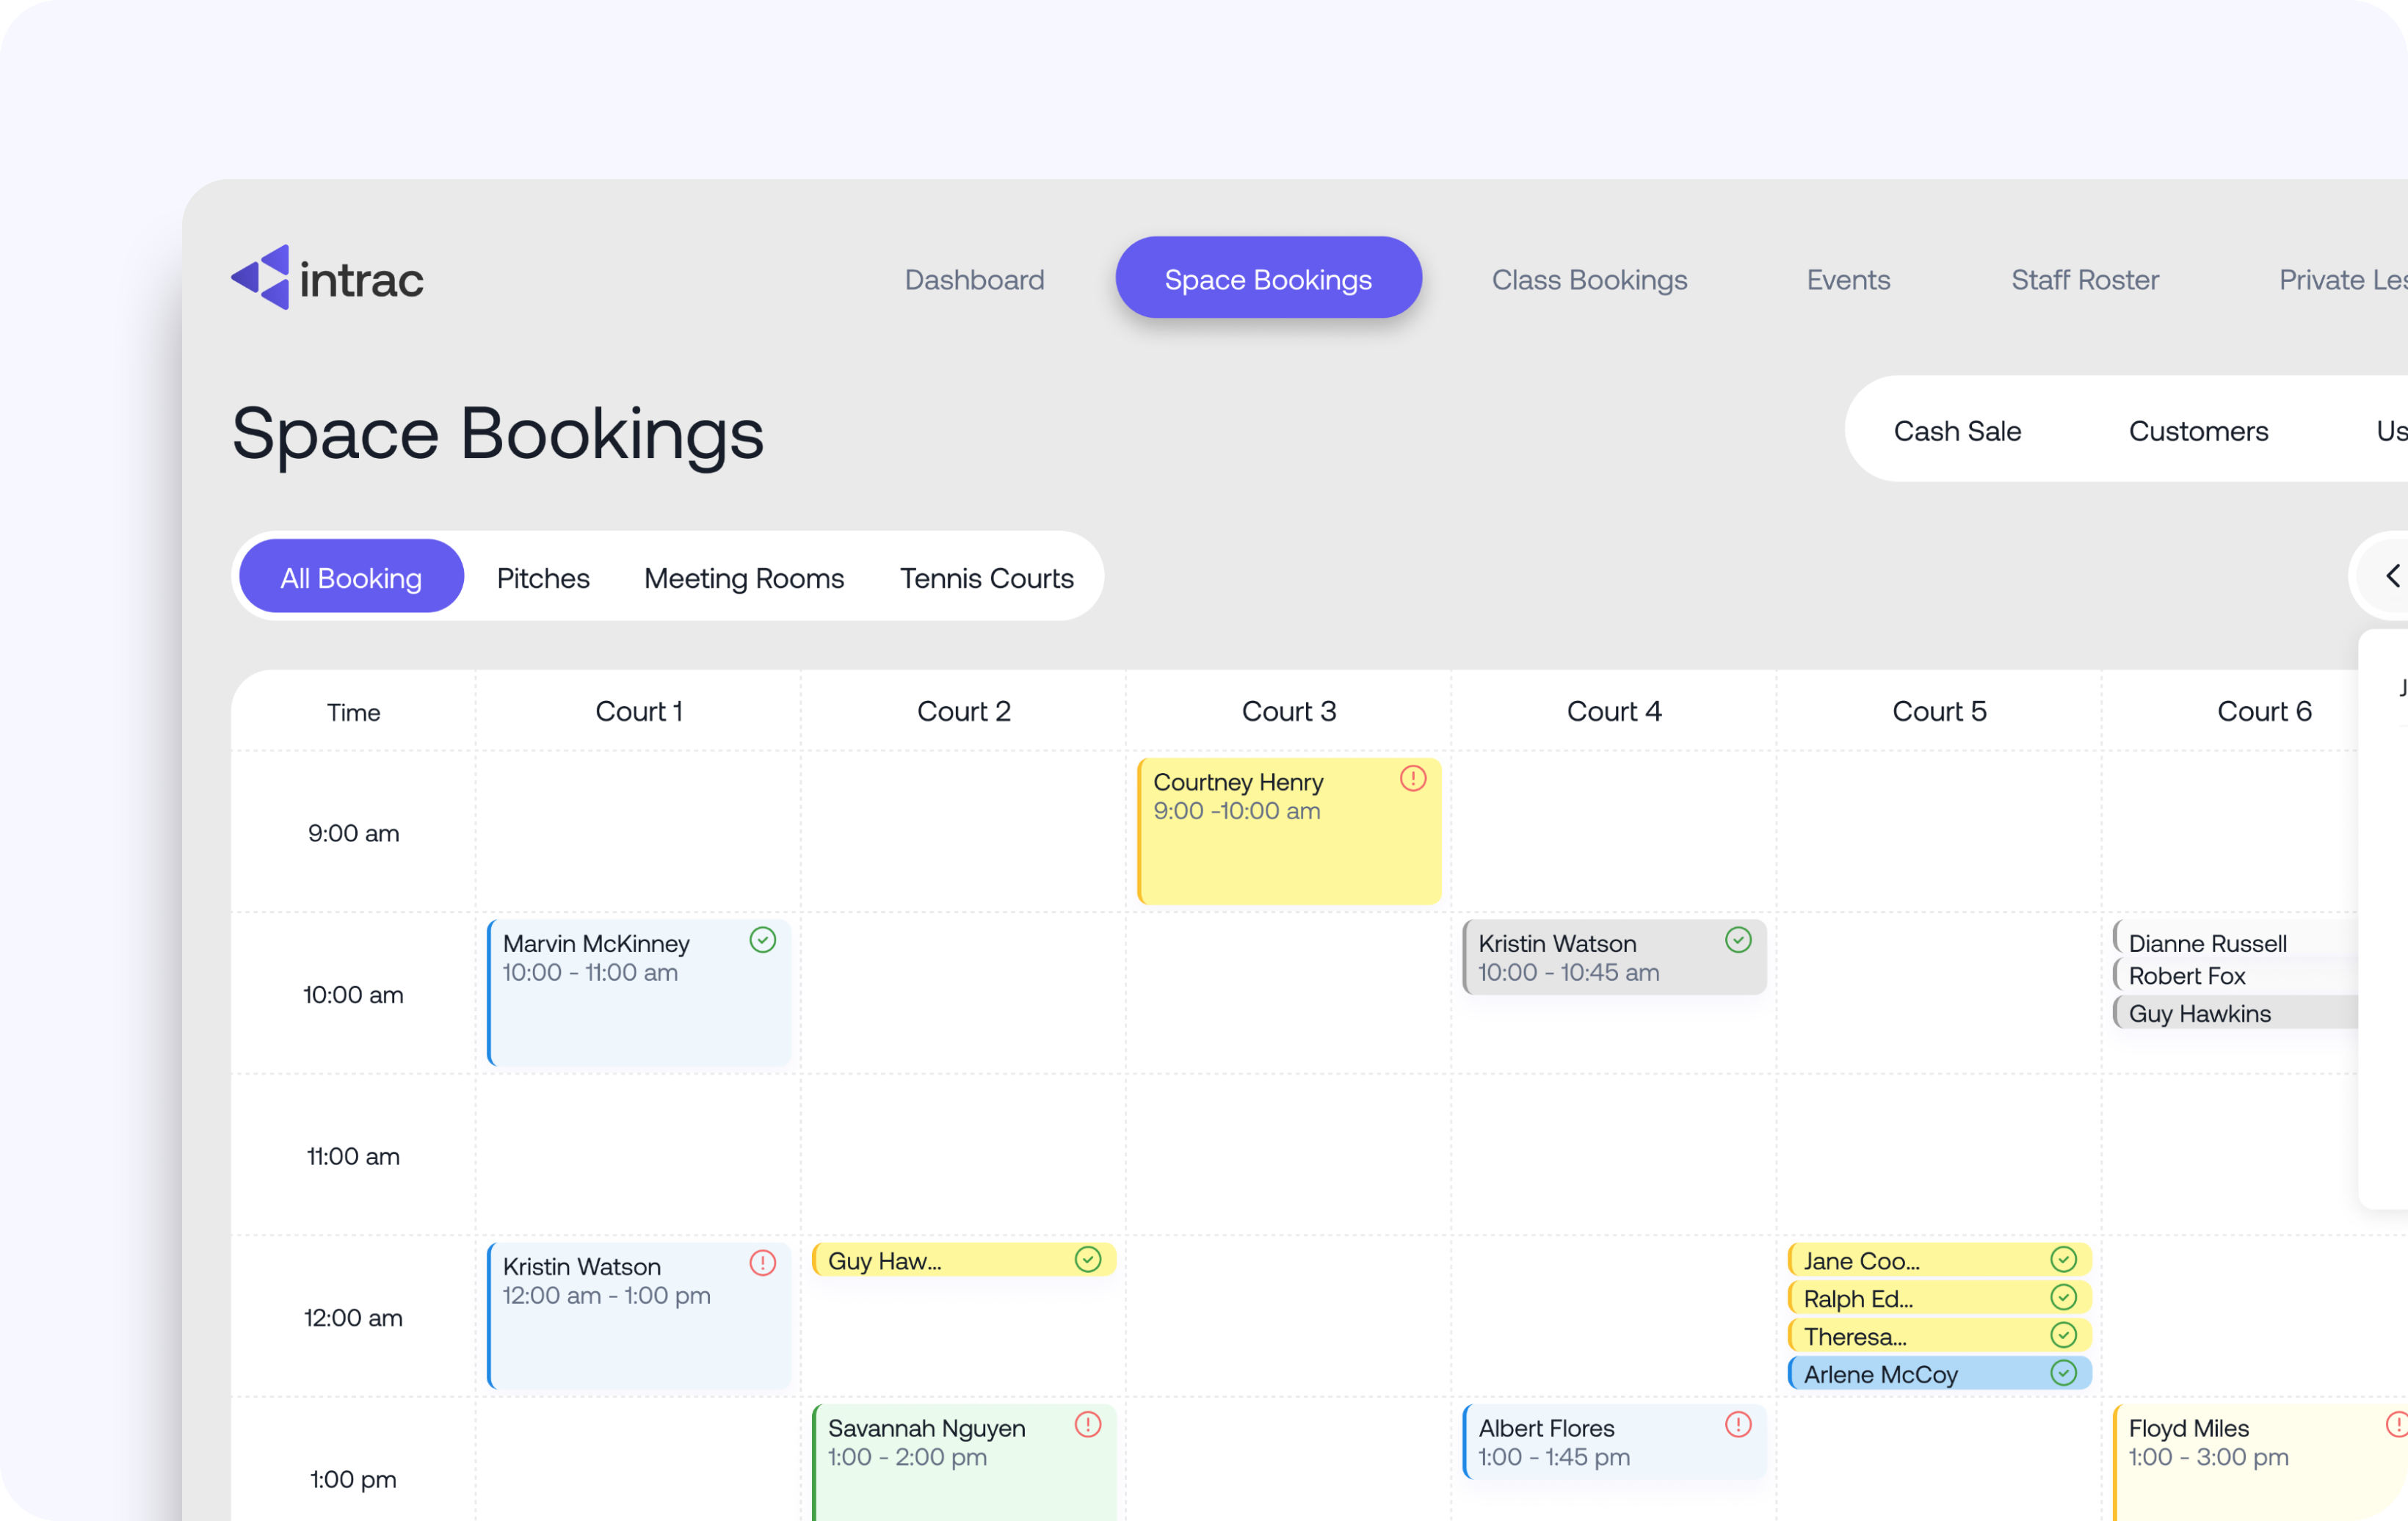
Task: Open the Staff Roster page
Action: click(x=2084, y=280)
